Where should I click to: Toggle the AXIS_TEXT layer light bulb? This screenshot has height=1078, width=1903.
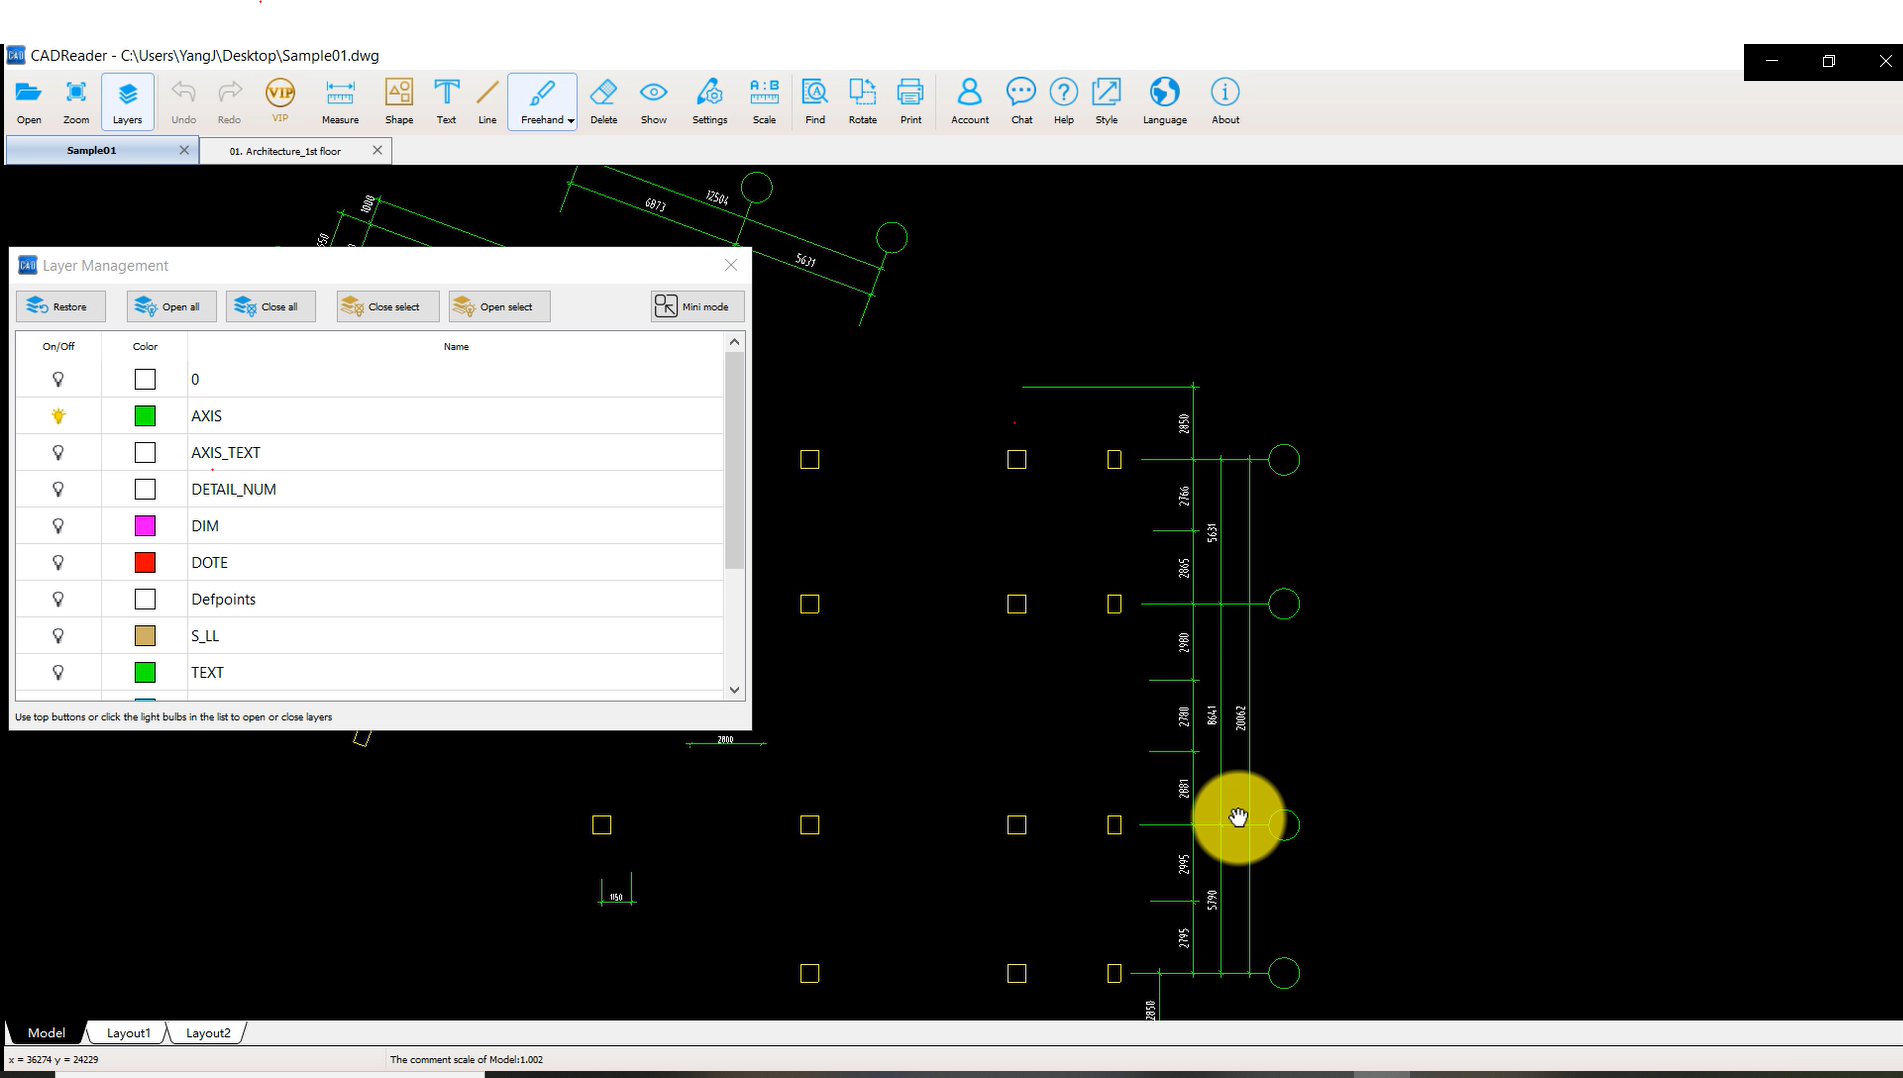[x=58, y=453]
